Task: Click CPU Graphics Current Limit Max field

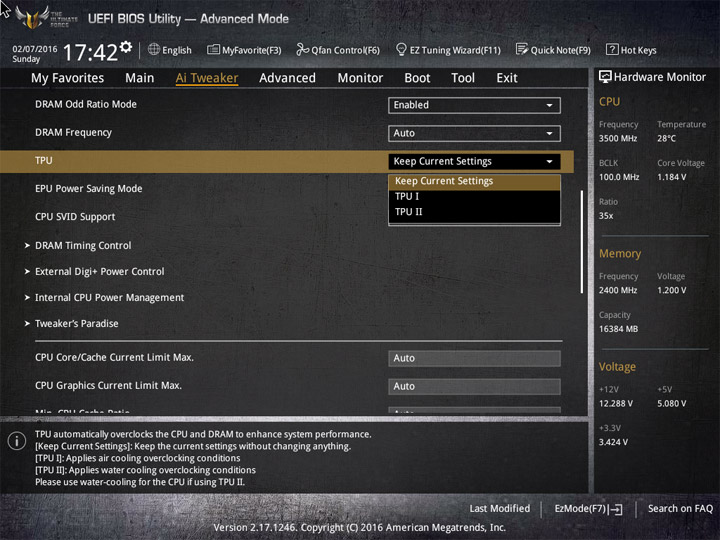Action: click(x=474, y=386)
